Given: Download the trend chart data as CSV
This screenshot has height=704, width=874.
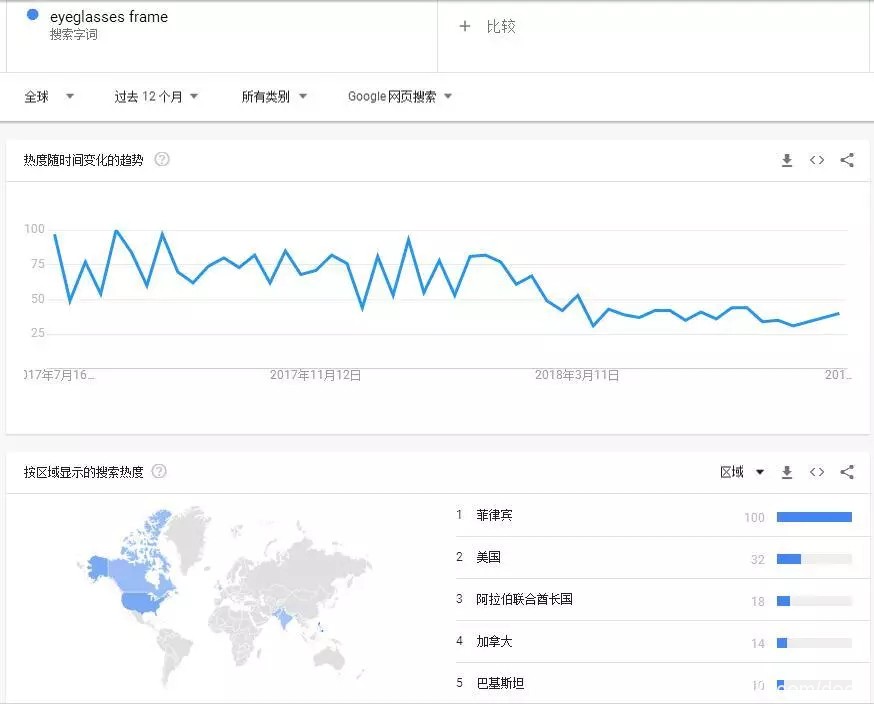Looking at the screenshot, I should tap(787, 159).
